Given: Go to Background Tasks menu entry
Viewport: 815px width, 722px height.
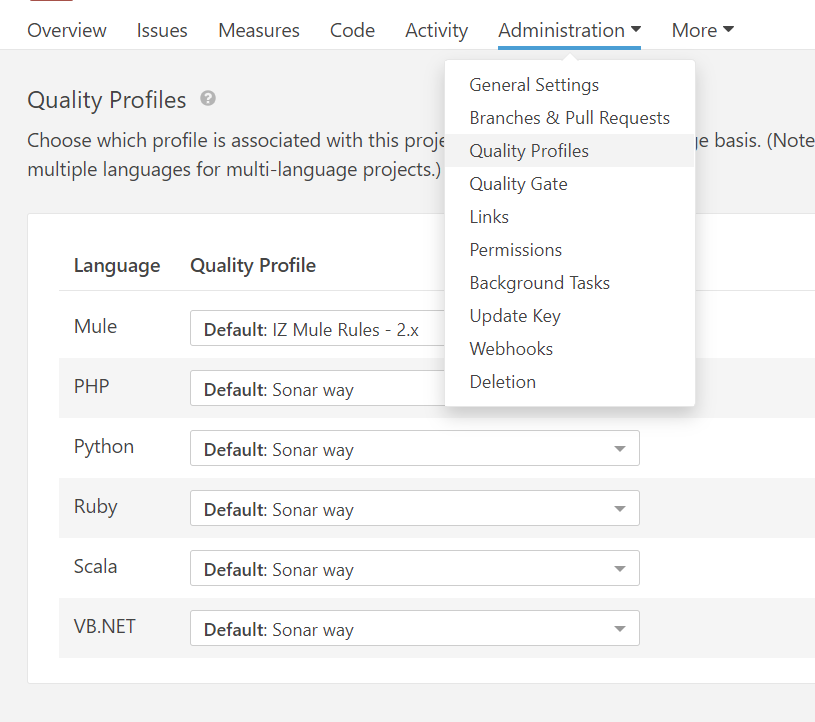Looking at the screenshot, I should coord(570,283).
